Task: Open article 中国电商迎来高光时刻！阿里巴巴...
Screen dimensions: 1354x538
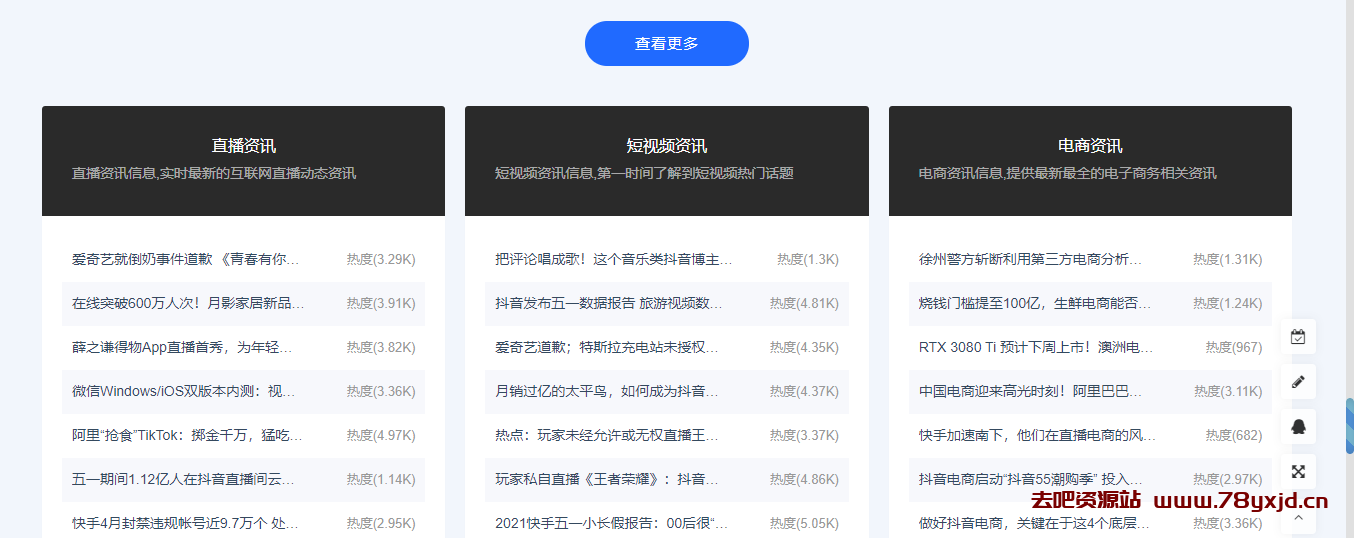Action: coord(1031,391)
